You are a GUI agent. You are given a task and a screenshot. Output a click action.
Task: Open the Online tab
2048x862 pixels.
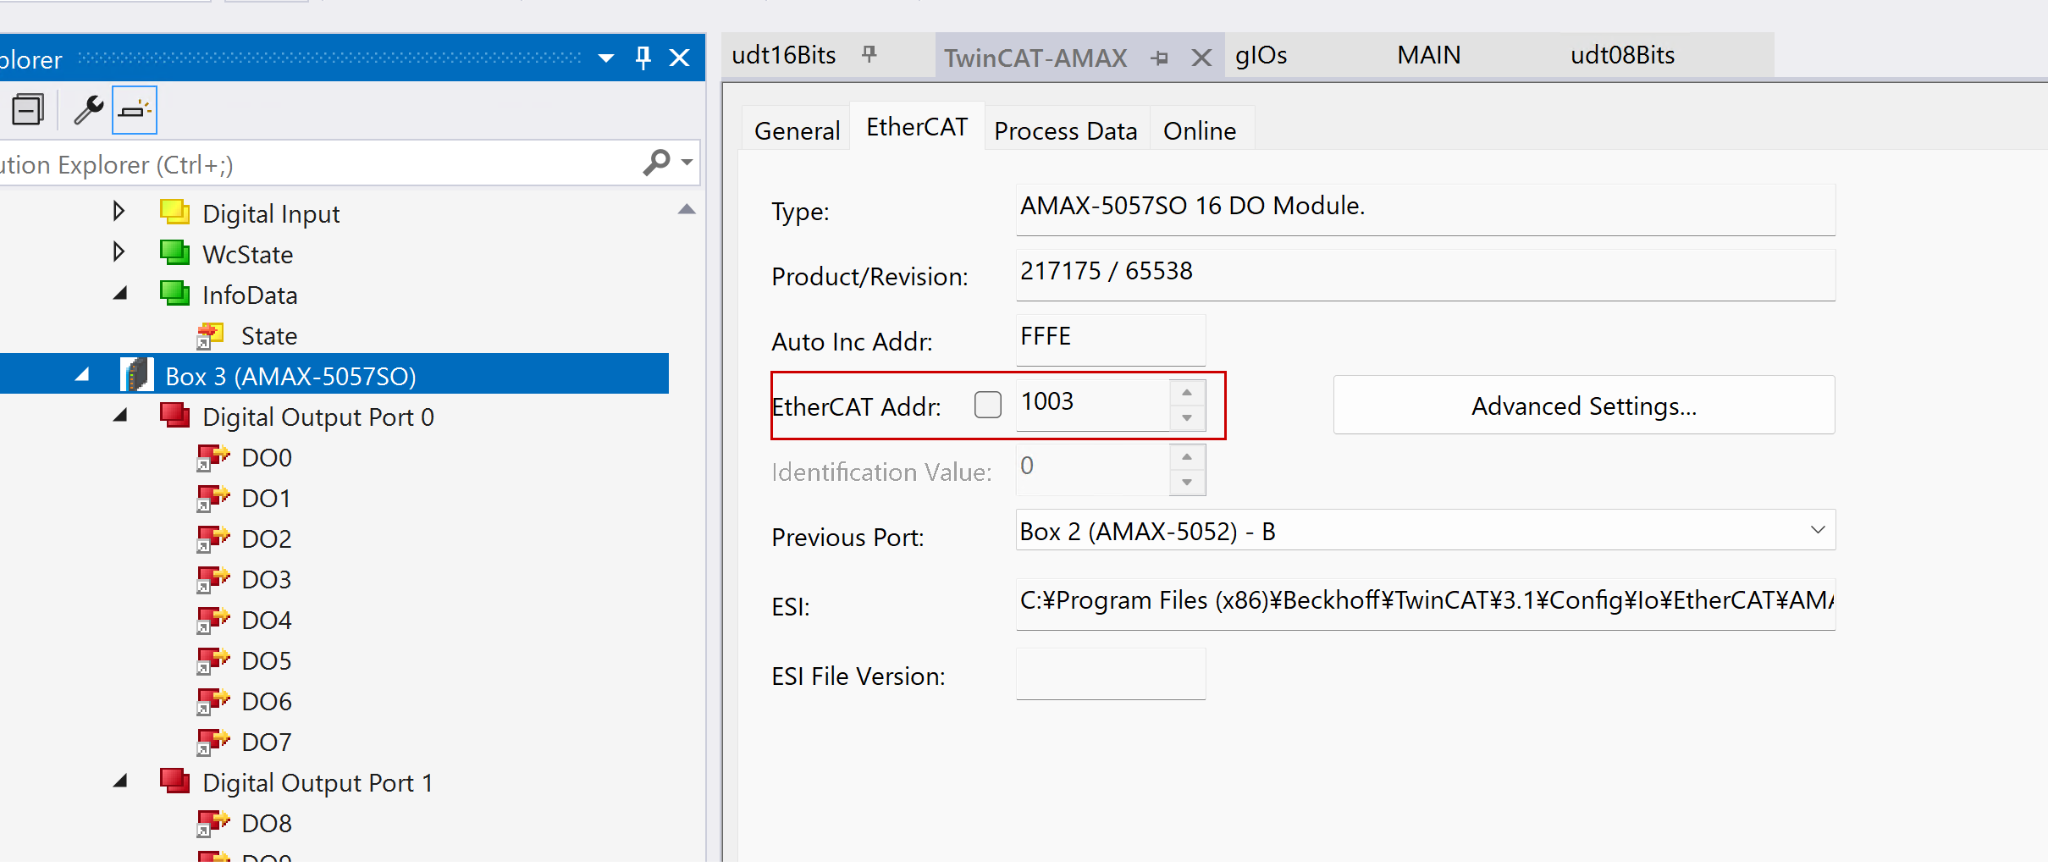[x=1199, y=131]
